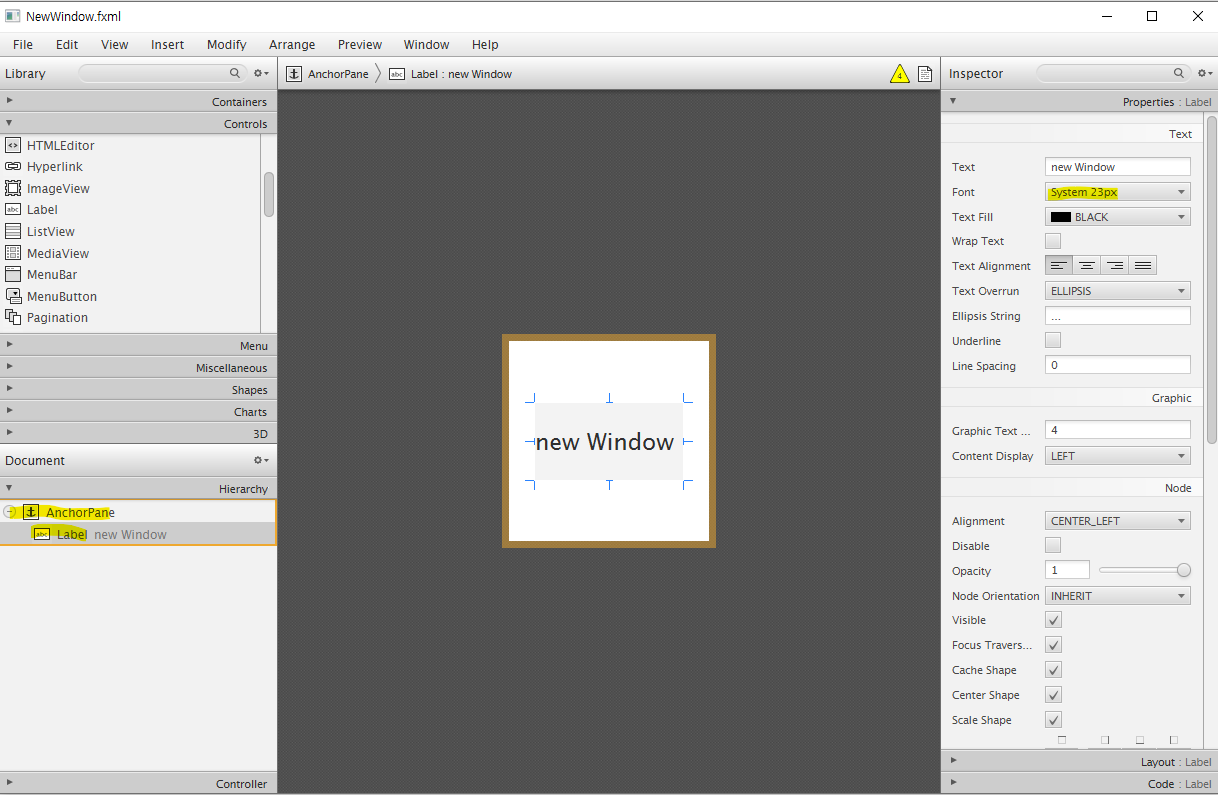Click the Label icon in Library
This screenshot has width=1218, height=795.
pyautogui.click(x=13, y=210)
